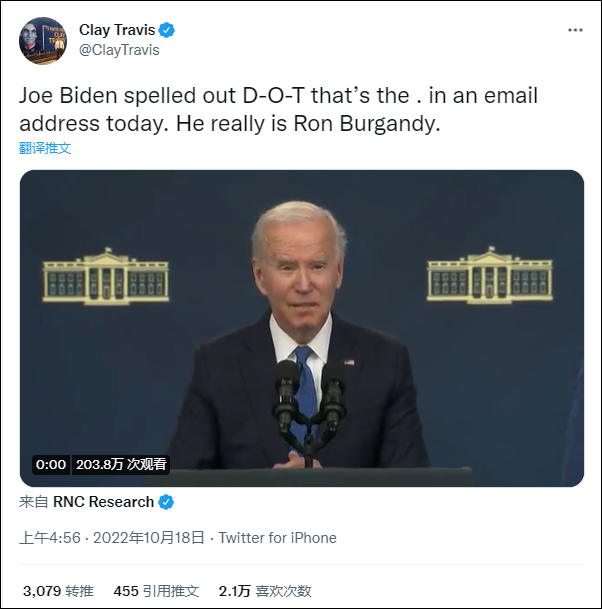The image size is (602, 609).
Task: Open the Clay Travis display name
Action: click(116, 30)
